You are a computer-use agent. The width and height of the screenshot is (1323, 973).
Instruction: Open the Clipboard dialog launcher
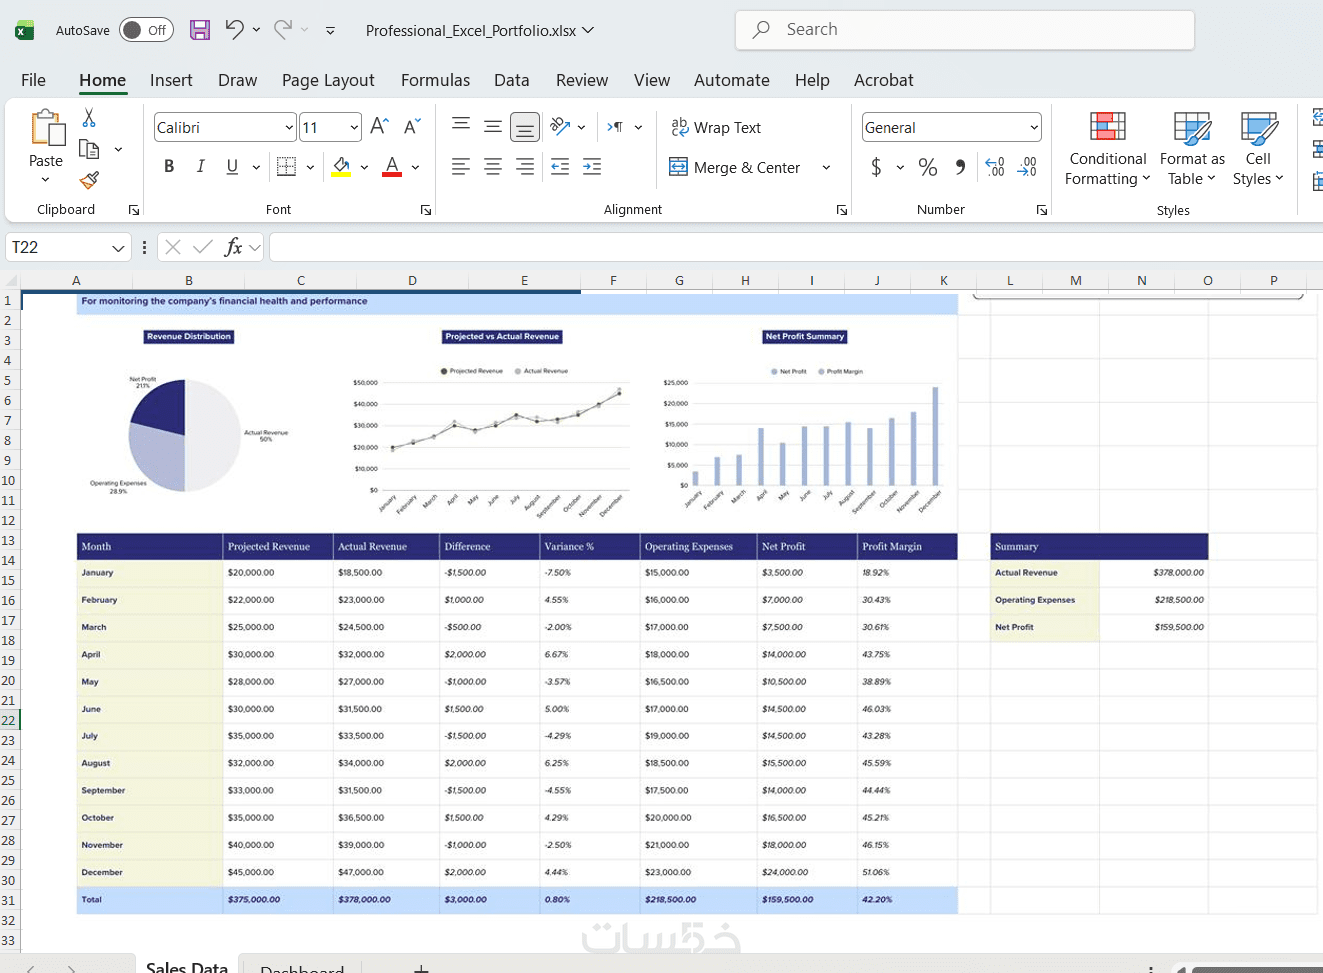pyautogui.click(x=134, y=210)
